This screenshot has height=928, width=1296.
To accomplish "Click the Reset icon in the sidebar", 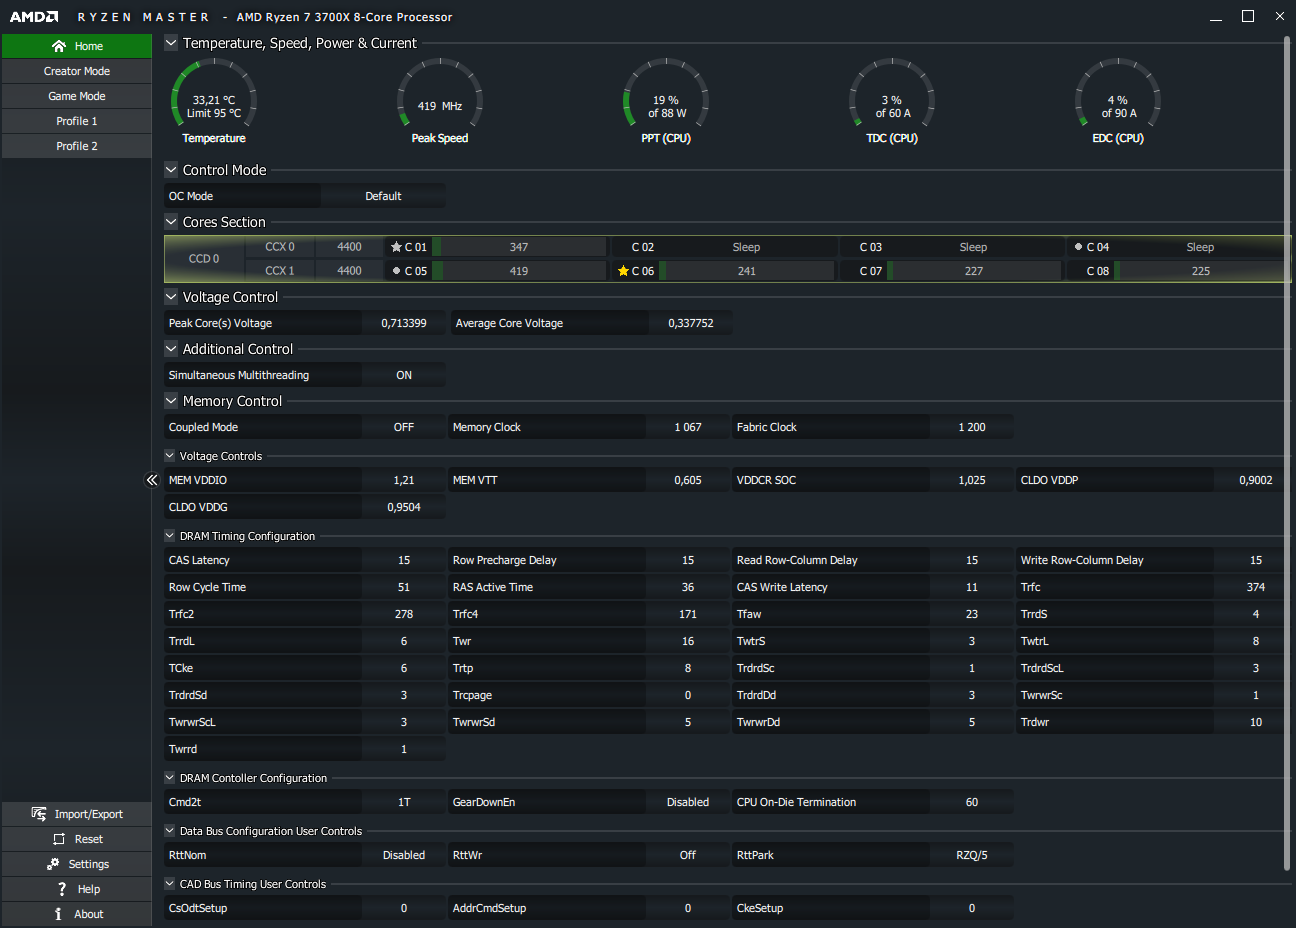I will coord(59,839).
